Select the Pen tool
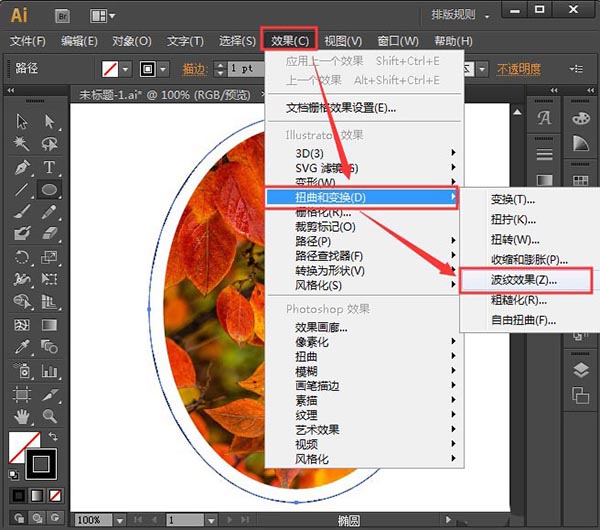The image size is (600, 530). (22, 167)
